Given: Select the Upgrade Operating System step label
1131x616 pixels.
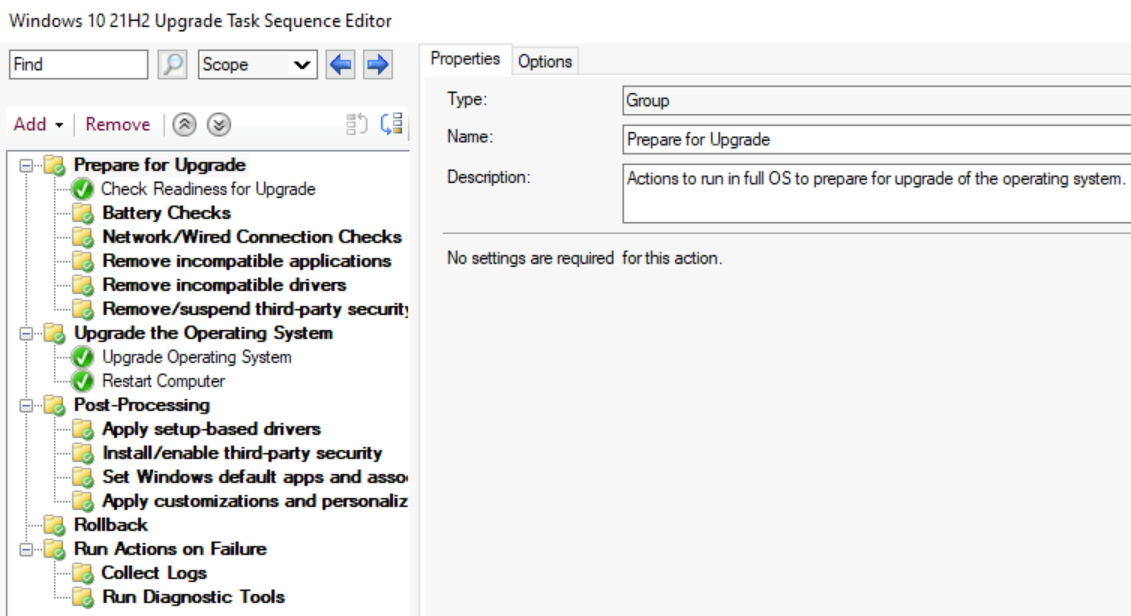Looking at the screenshot, I should (x=197, y=357).
